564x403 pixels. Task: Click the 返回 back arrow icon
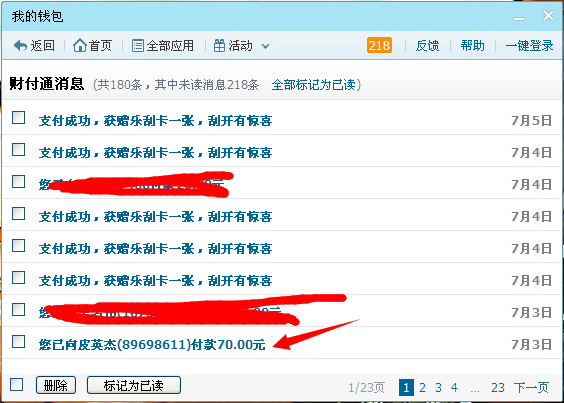click(x=21, y=46)
